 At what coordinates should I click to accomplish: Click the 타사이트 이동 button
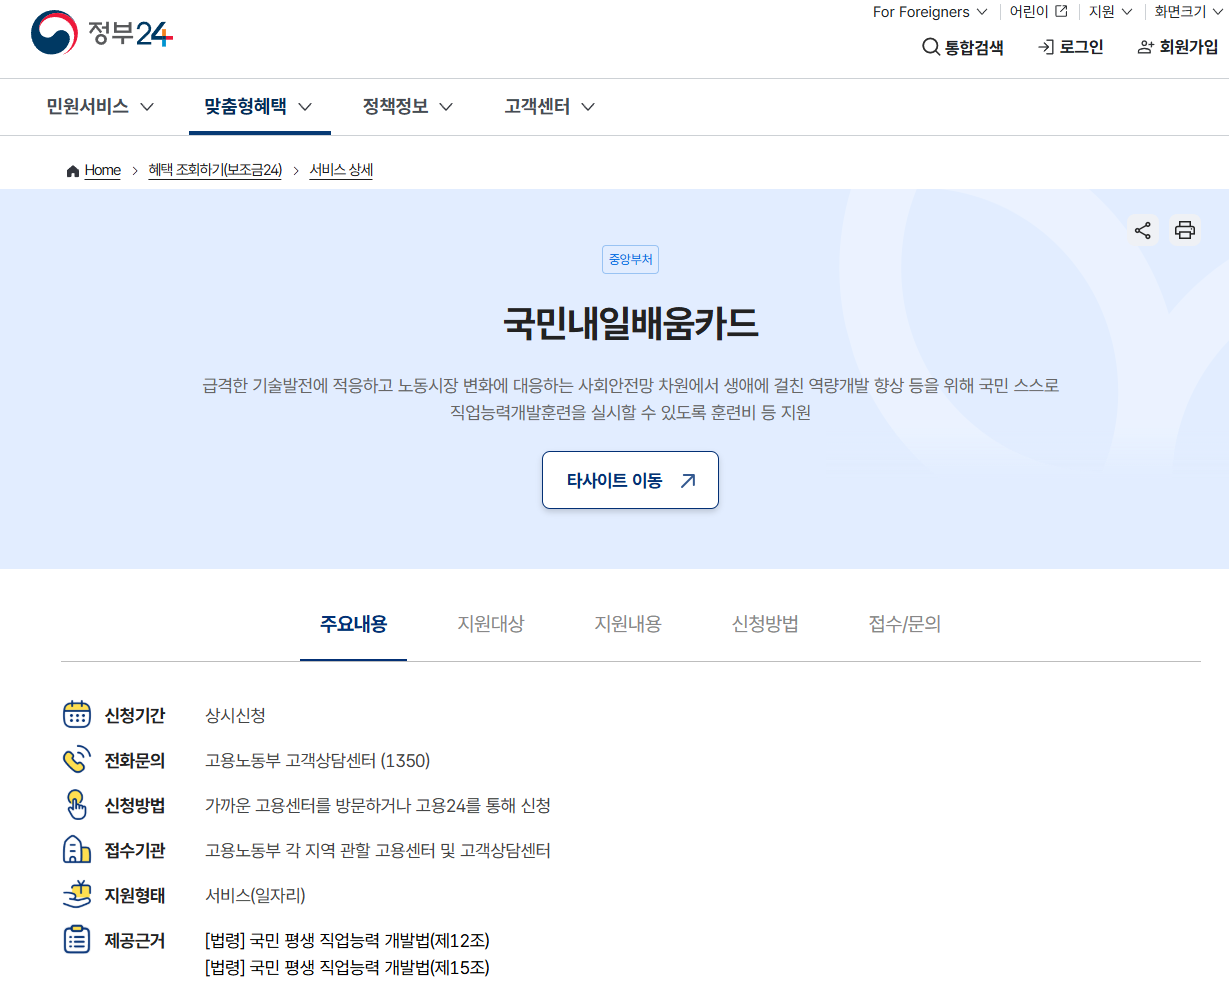coord(630,480)
